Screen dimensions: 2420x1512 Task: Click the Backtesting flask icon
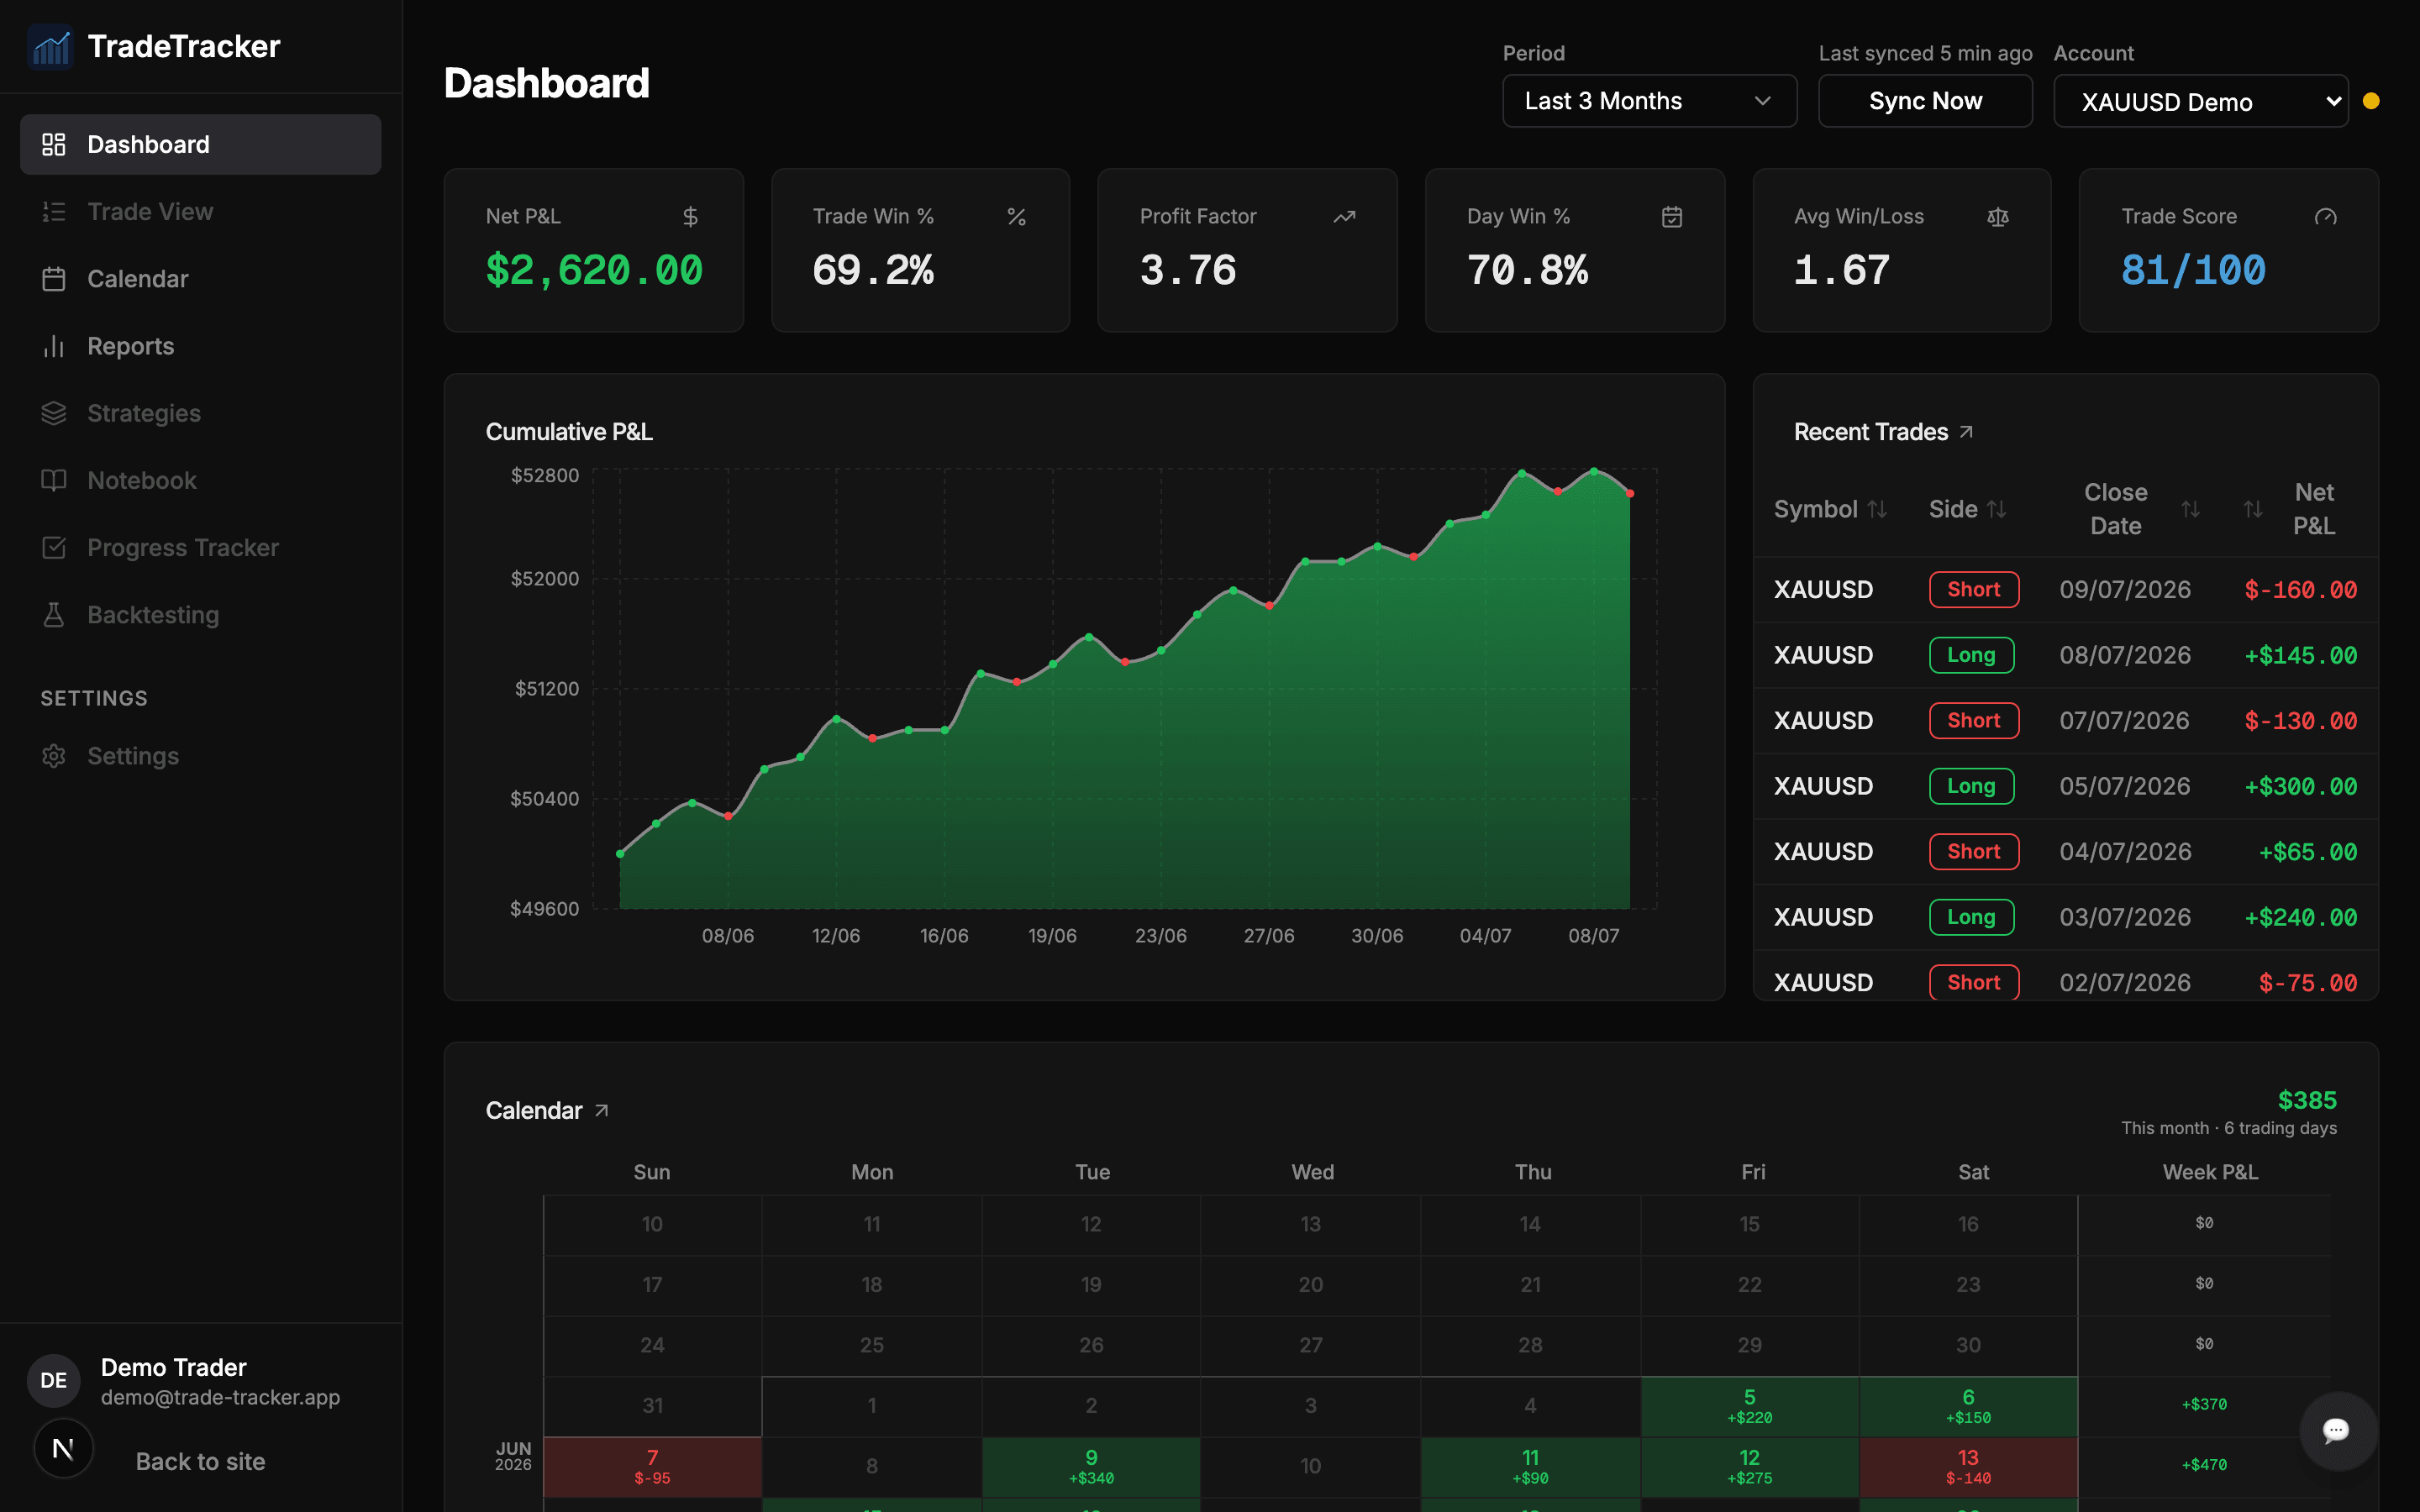click(x=54, y=615)
